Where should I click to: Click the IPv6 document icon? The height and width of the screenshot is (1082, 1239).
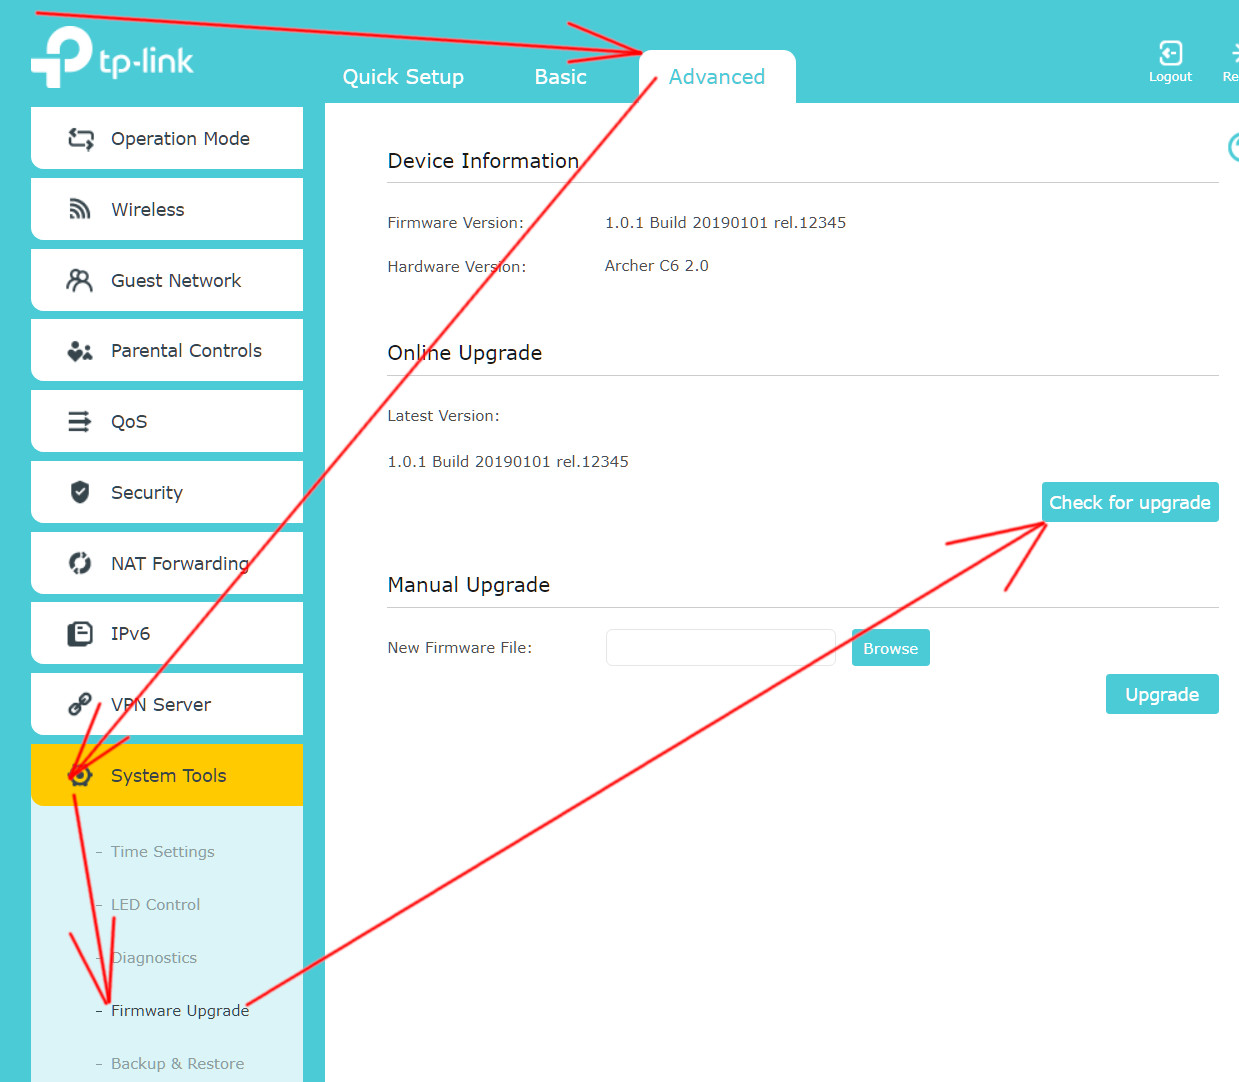[79, 634]
